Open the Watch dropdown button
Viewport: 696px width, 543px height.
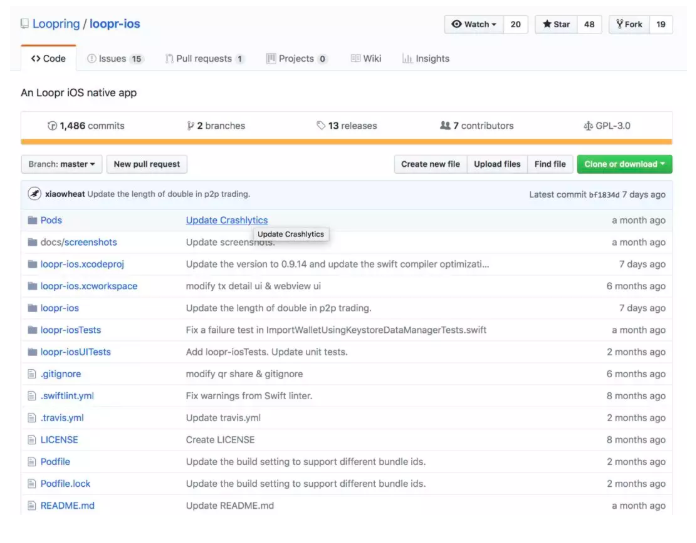click(474, 24)
